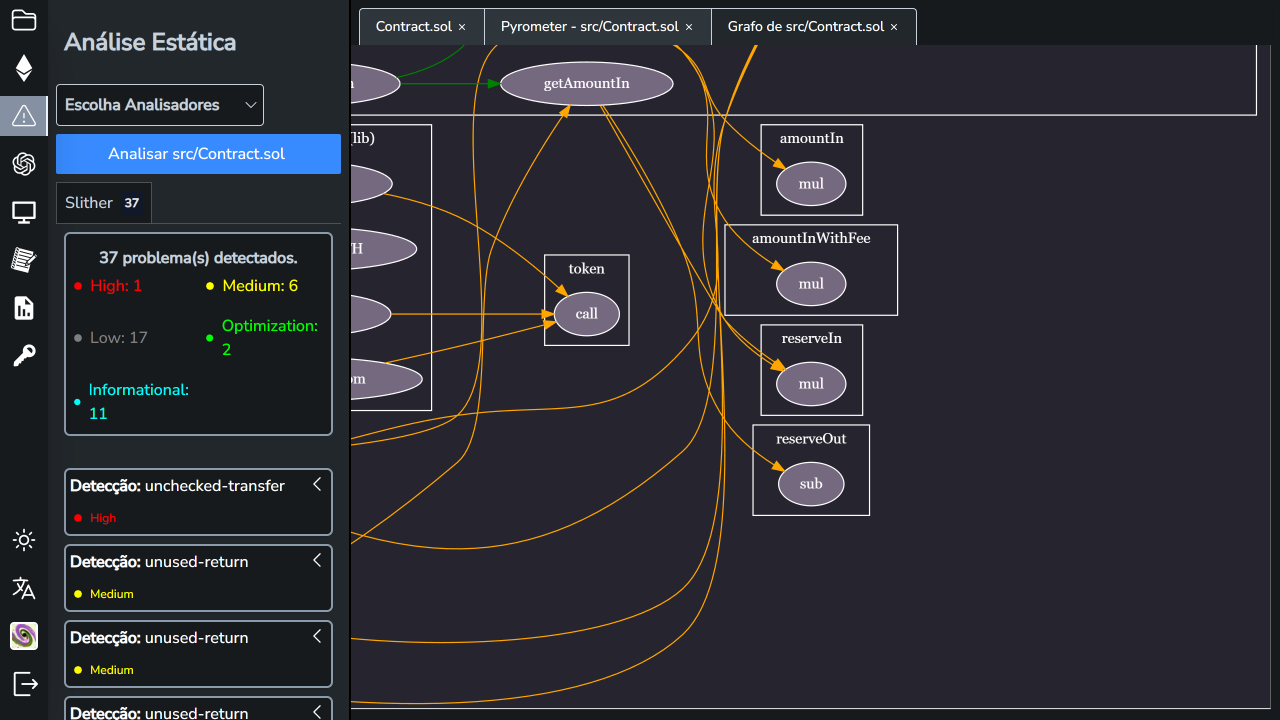
Task: Click the monitor icon in sidebar
Action: 24,212
